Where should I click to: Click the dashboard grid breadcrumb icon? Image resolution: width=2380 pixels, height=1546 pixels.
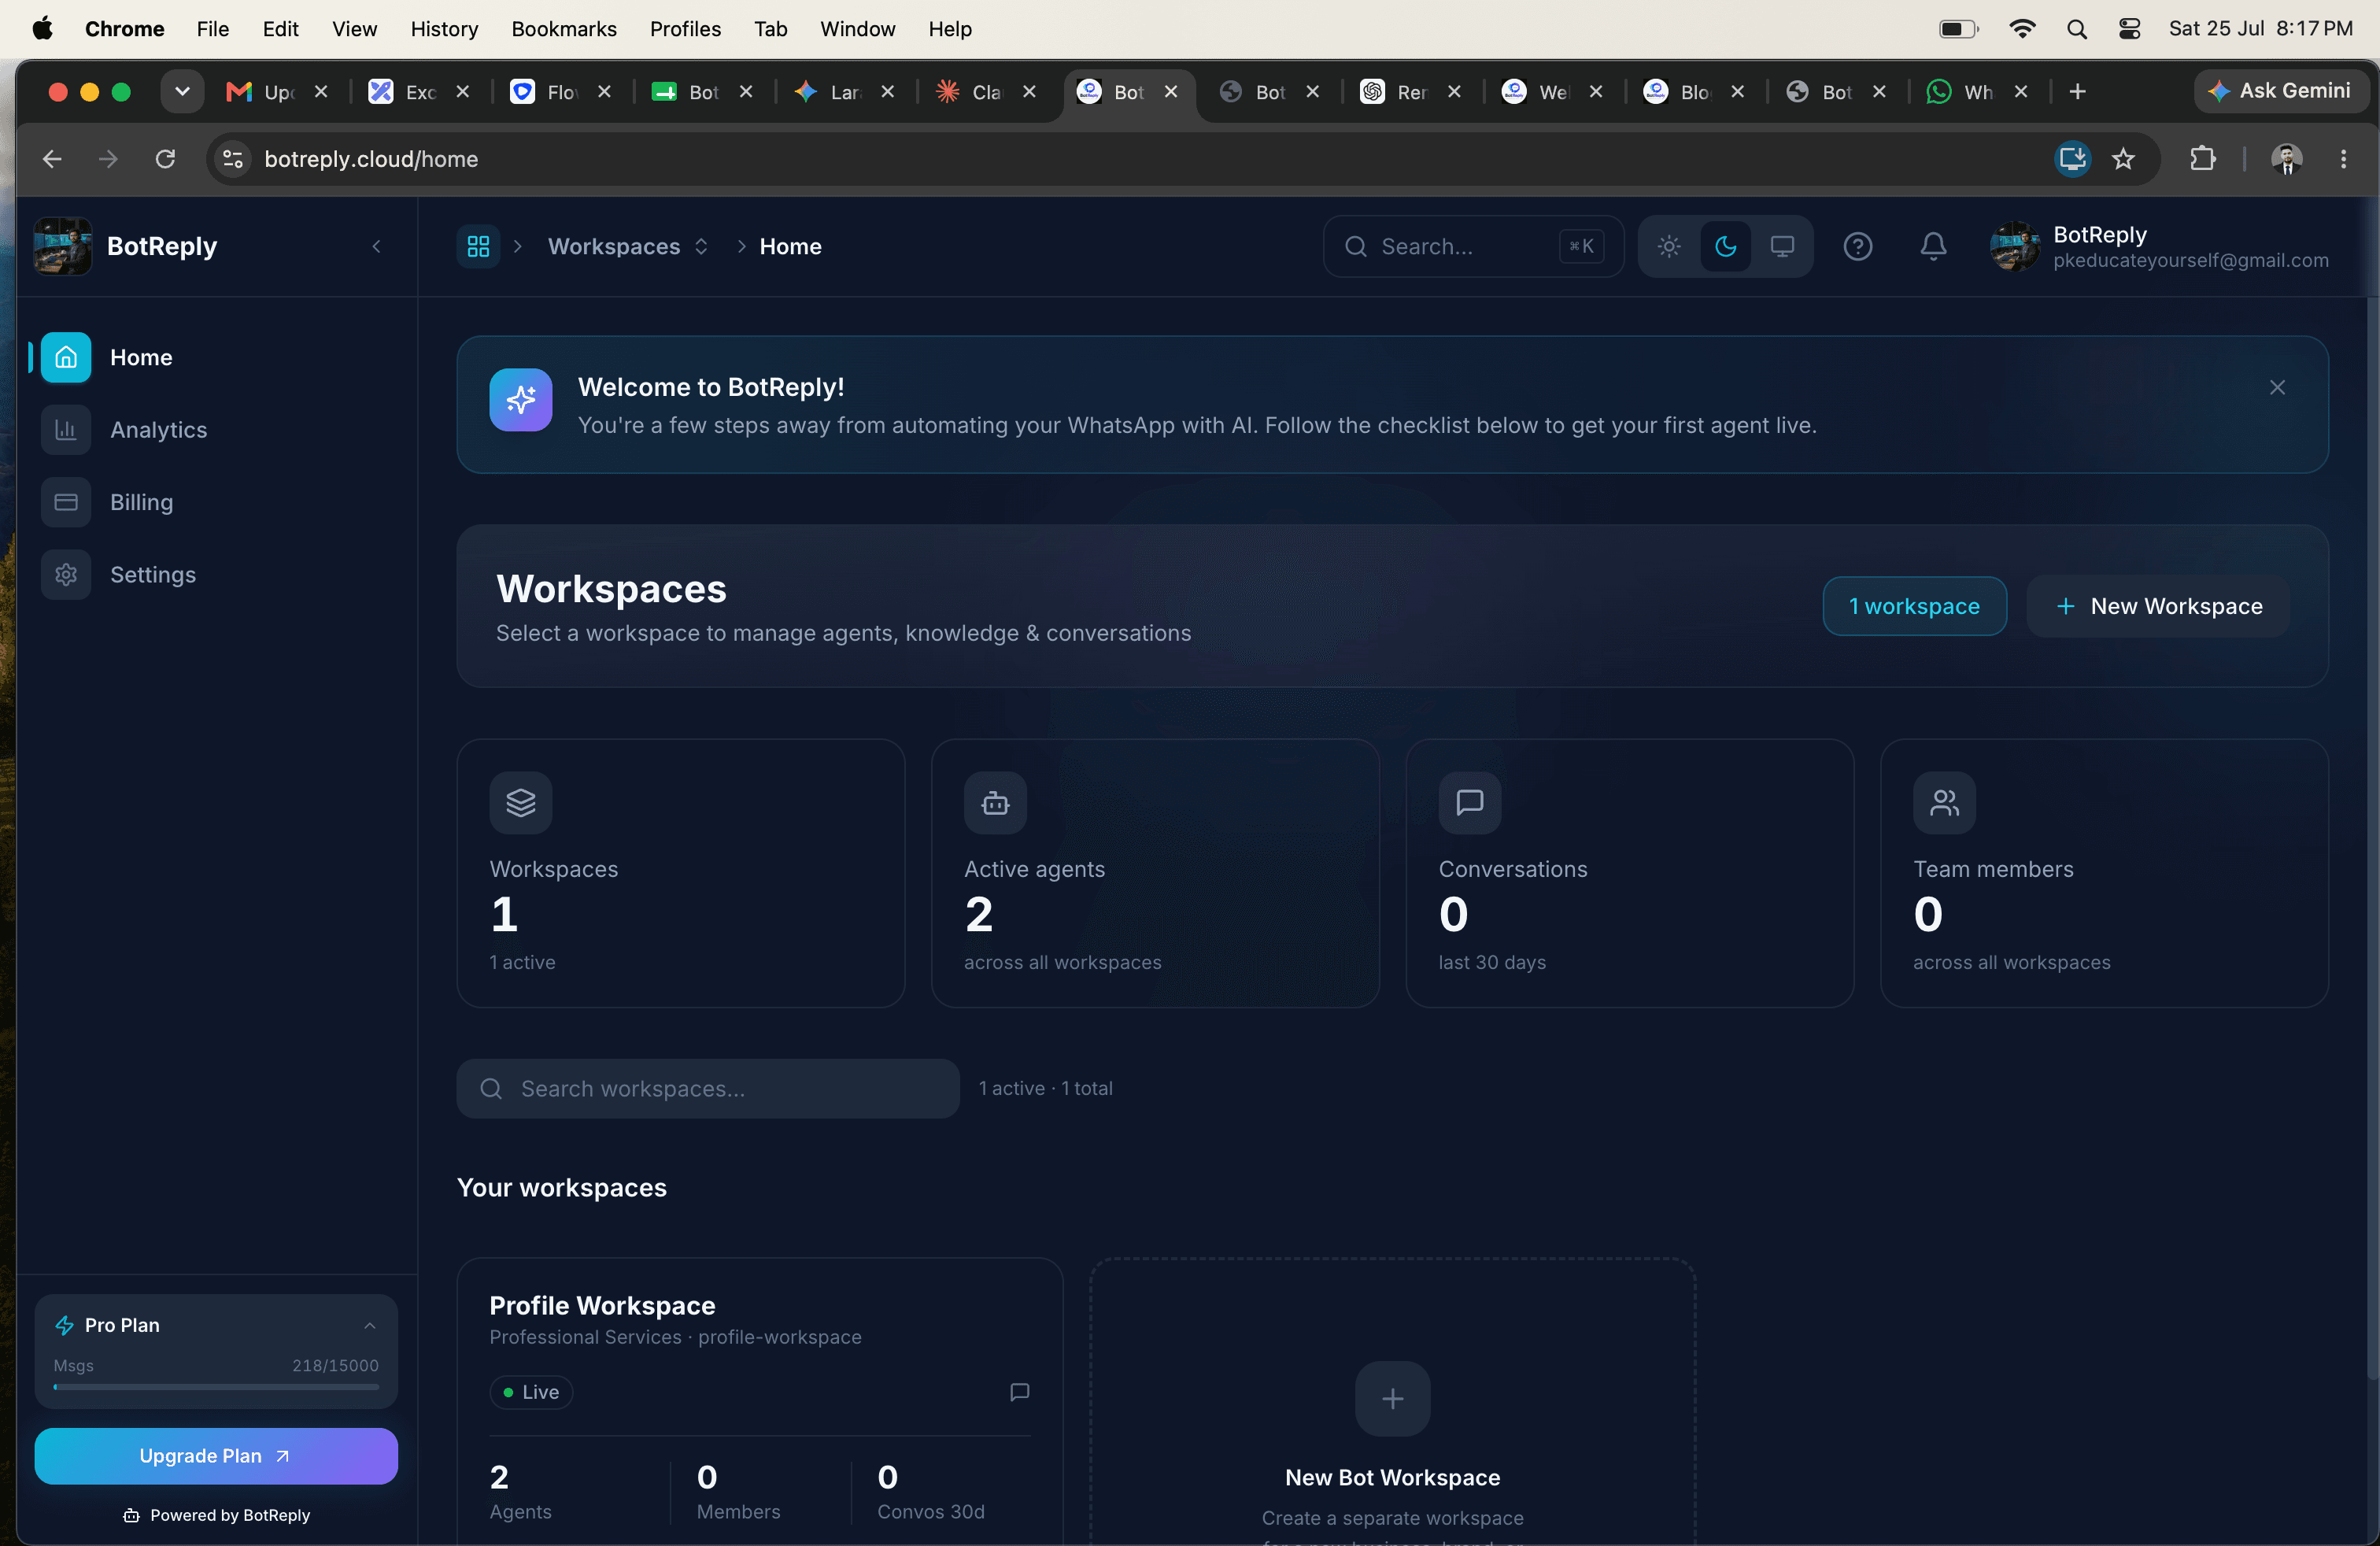click(478, 246)
